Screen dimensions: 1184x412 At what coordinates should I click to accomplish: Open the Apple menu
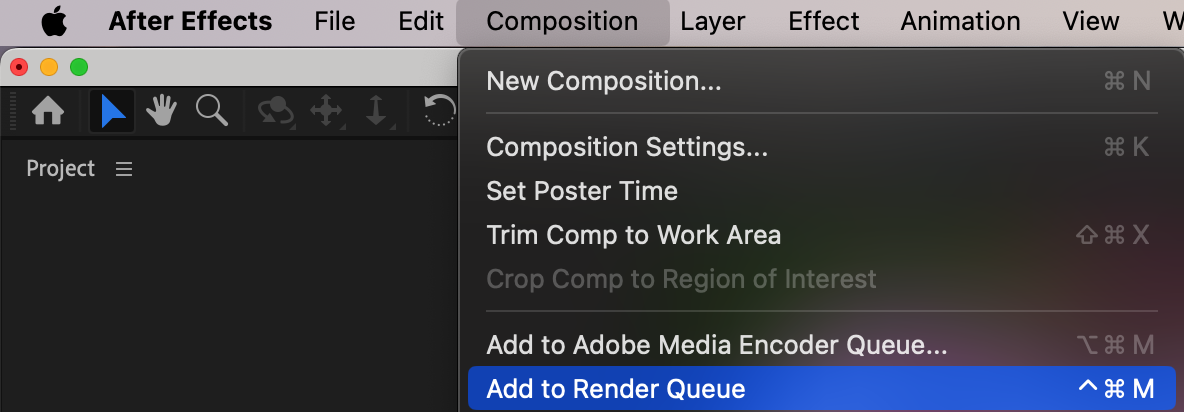[54, 21]
